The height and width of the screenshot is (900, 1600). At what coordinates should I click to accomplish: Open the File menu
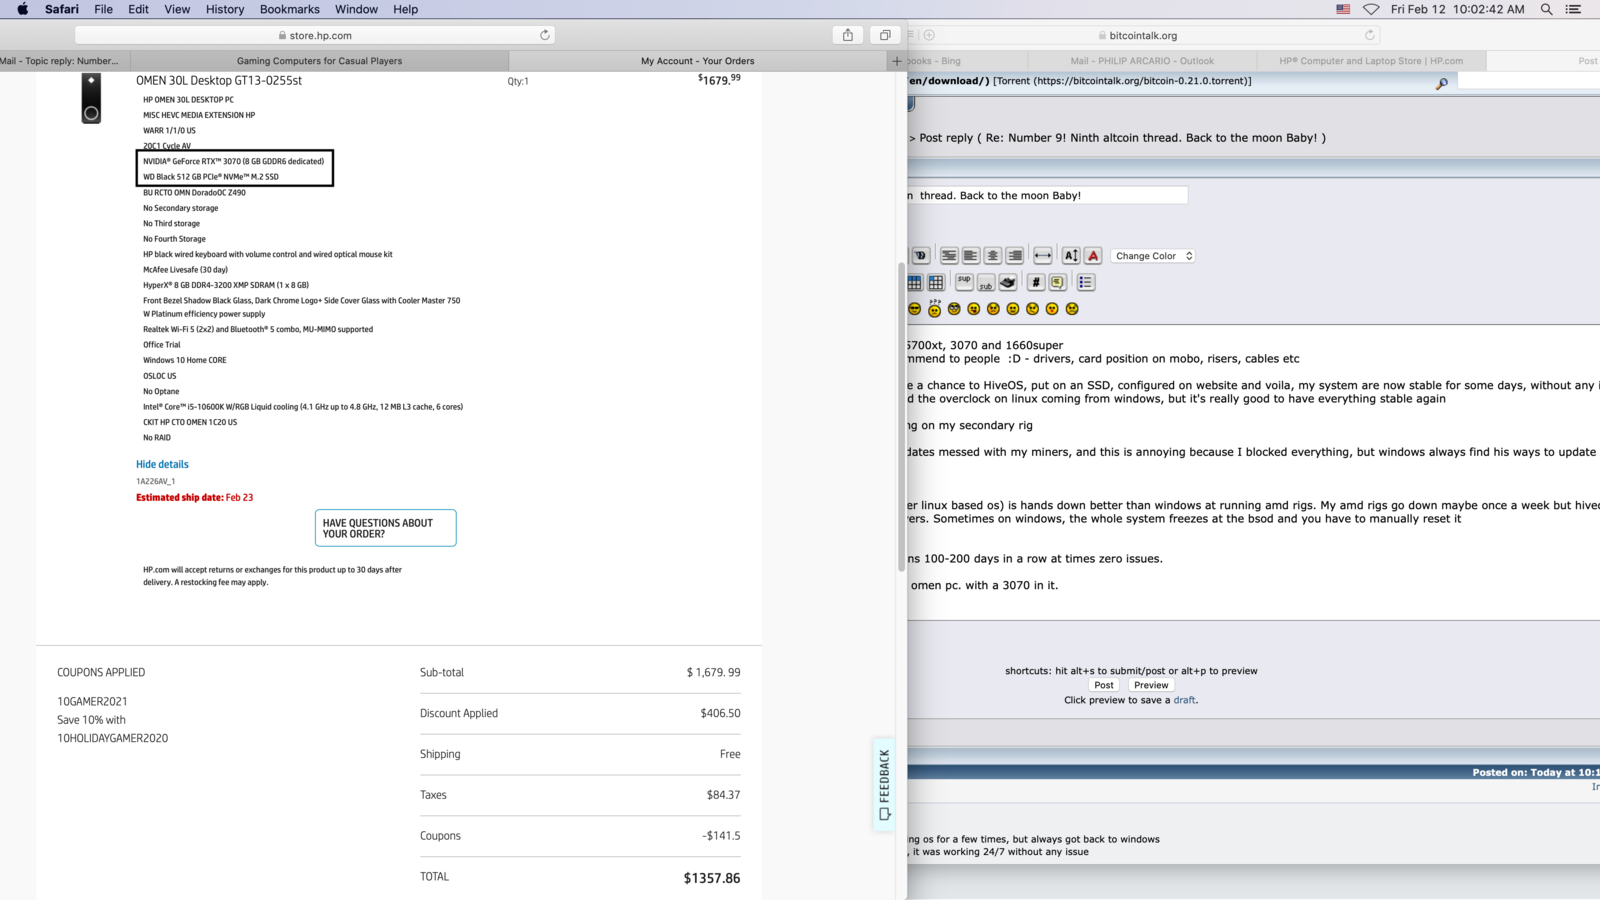pos(103,9)
